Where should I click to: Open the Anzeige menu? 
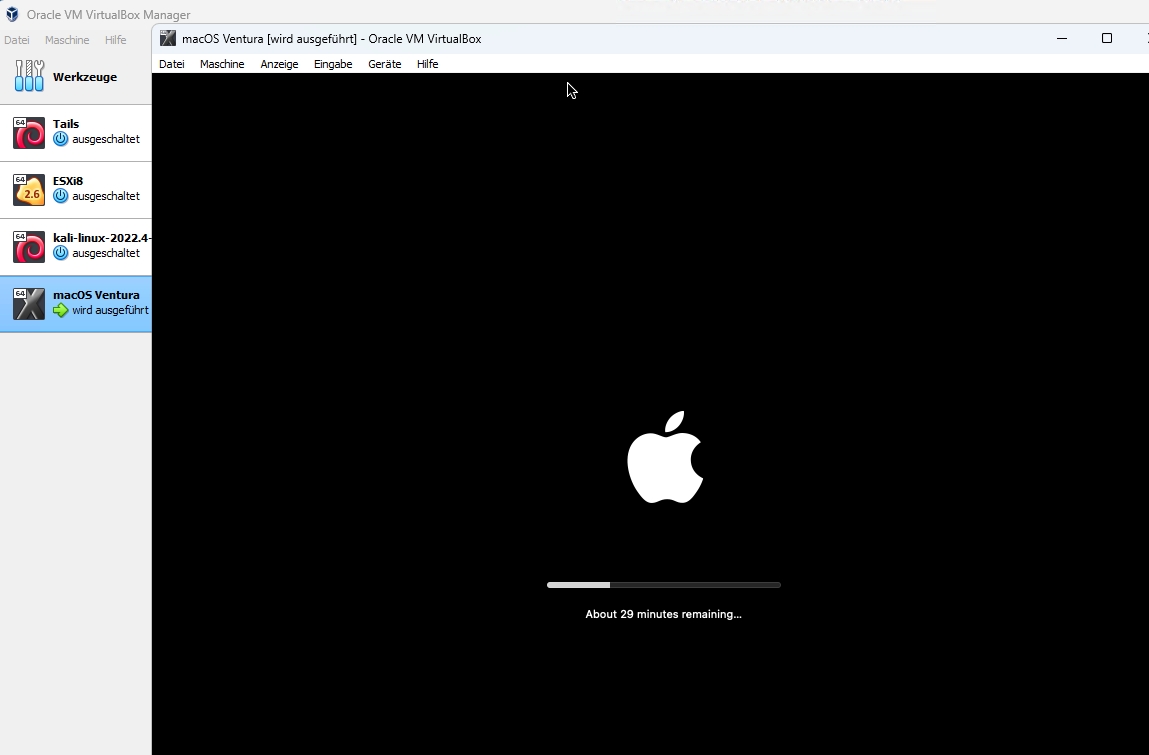279,64
